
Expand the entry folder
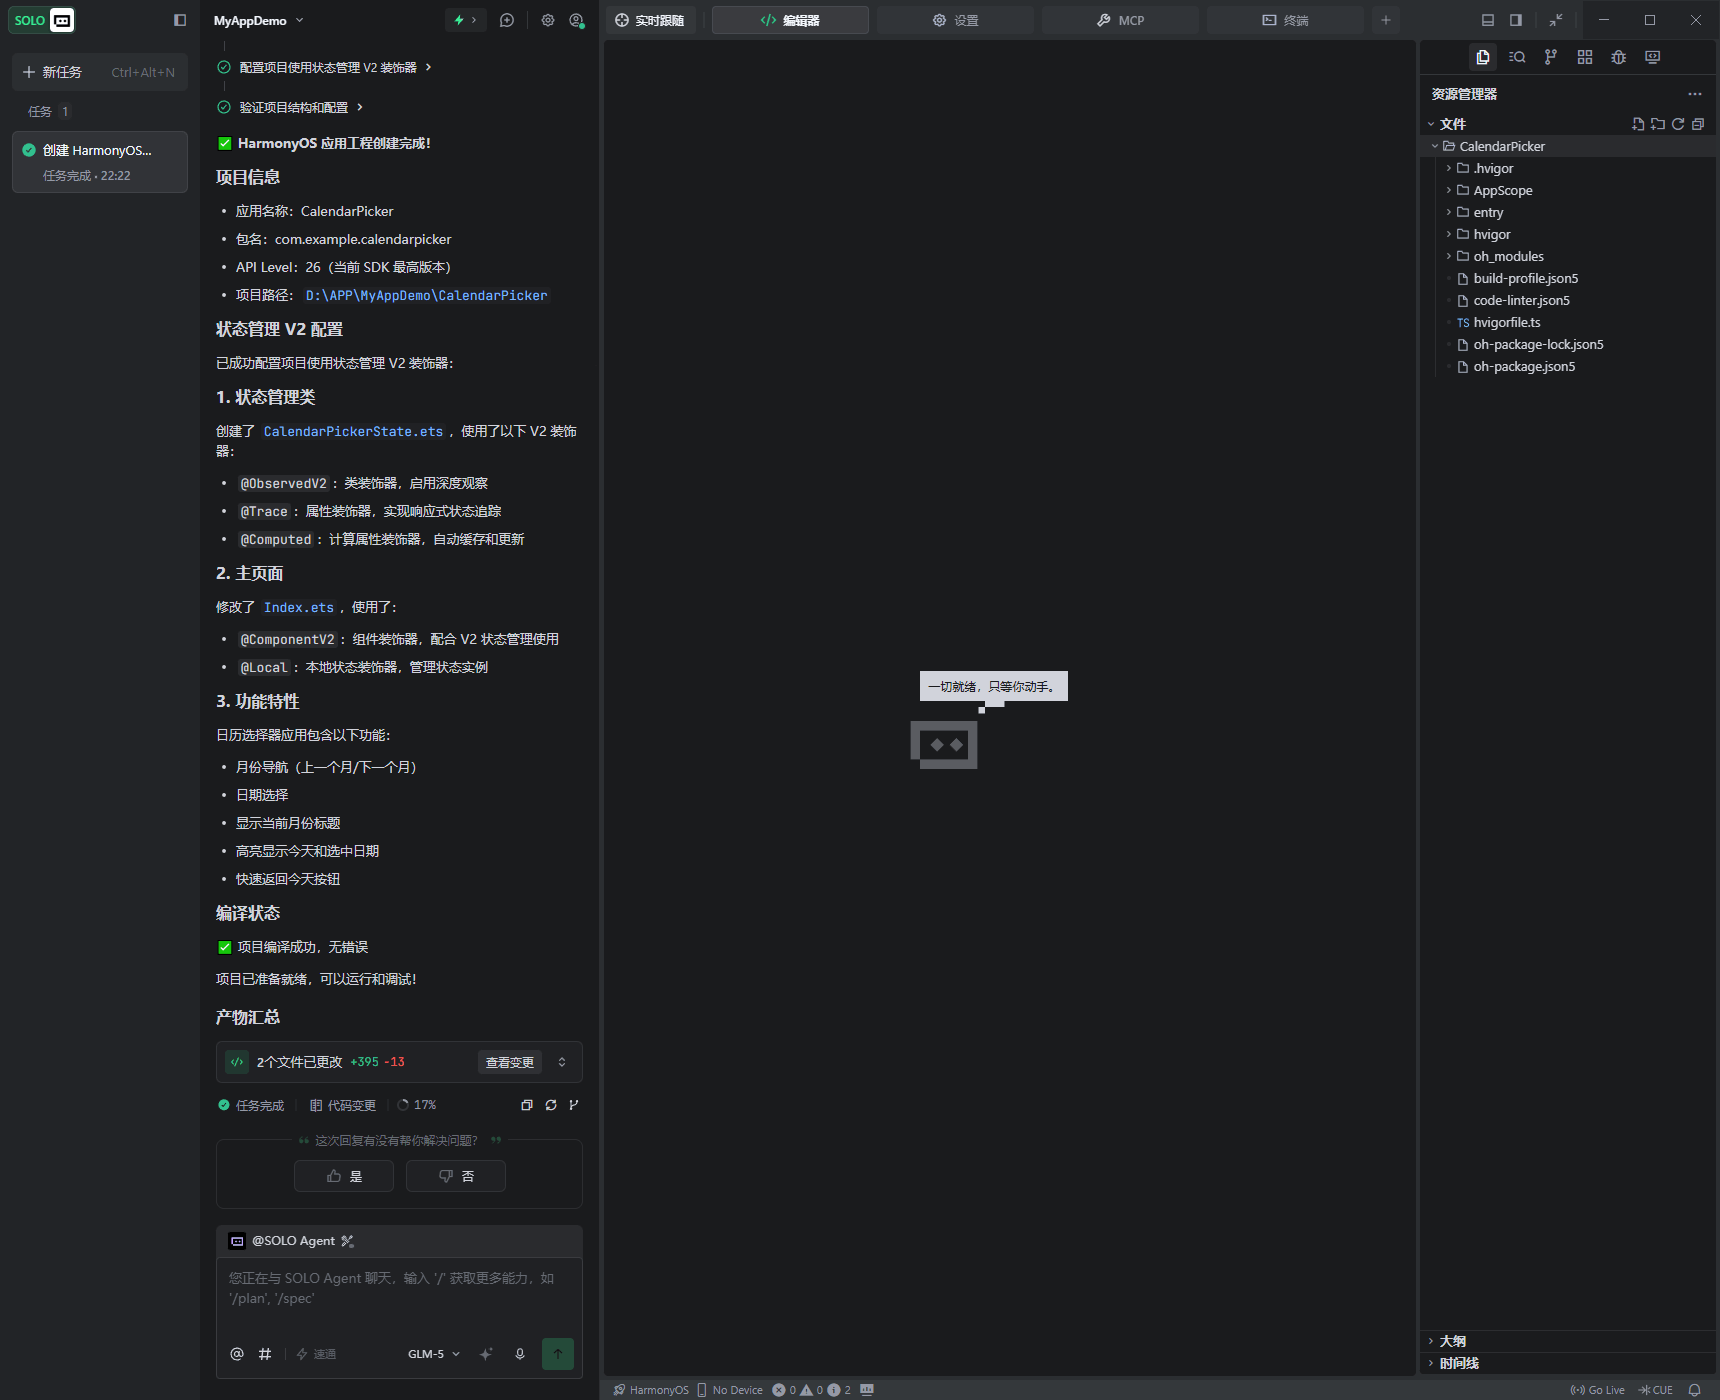(1570, 212)
